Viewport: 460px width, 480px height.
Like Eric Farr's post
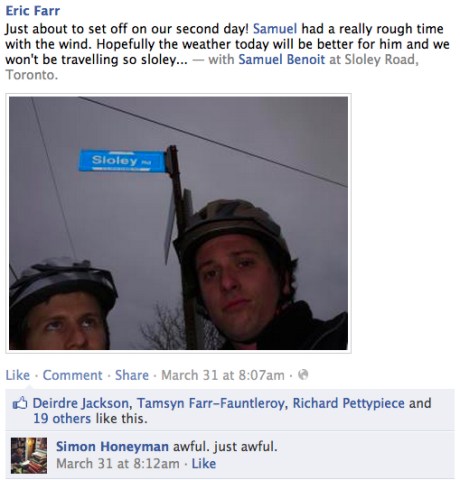pyautogui.click(x=17, y=375)
